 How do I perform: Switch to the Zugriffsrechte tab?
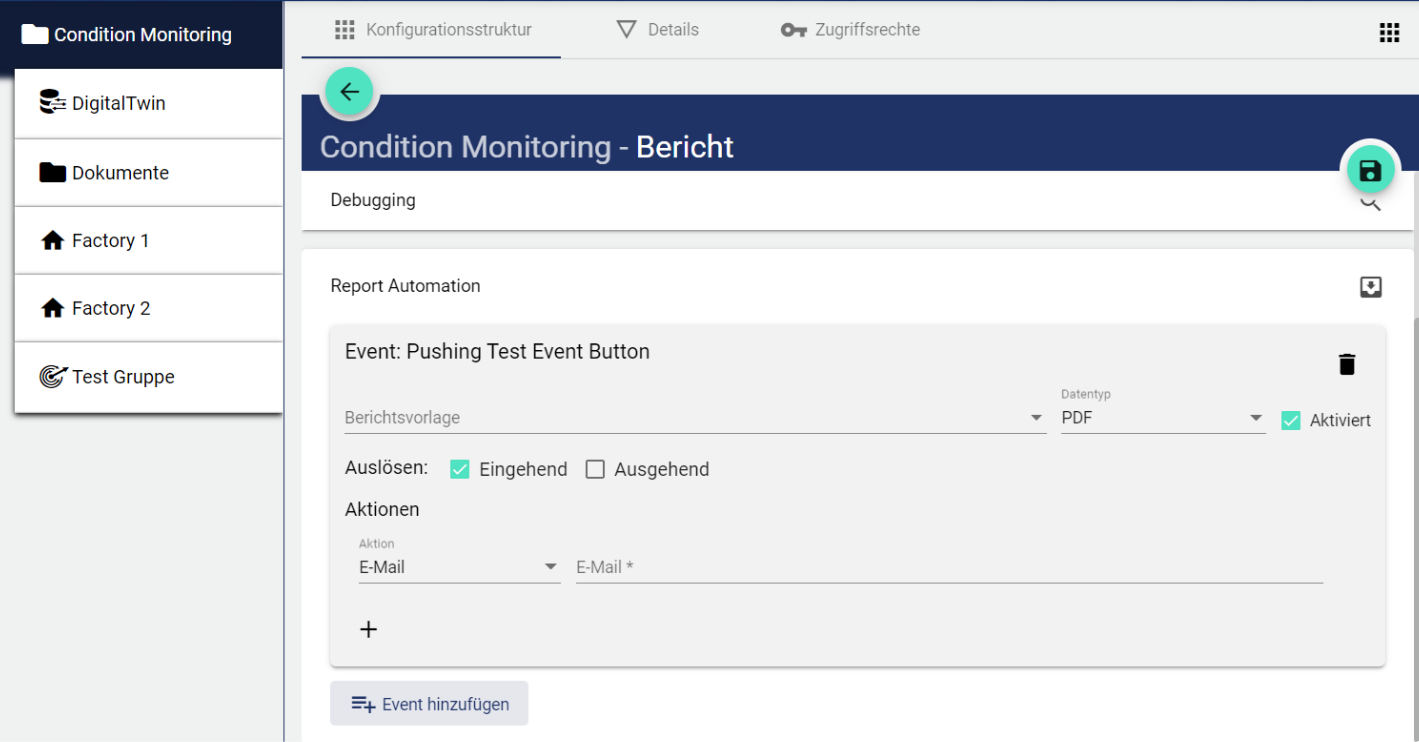point(850,30)
